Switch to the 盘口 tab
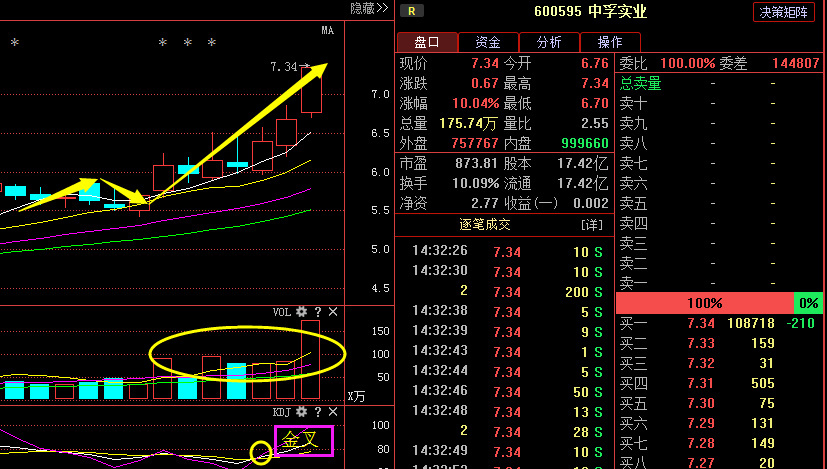Viewport: 827px width, 469px height. coord(427,42)
